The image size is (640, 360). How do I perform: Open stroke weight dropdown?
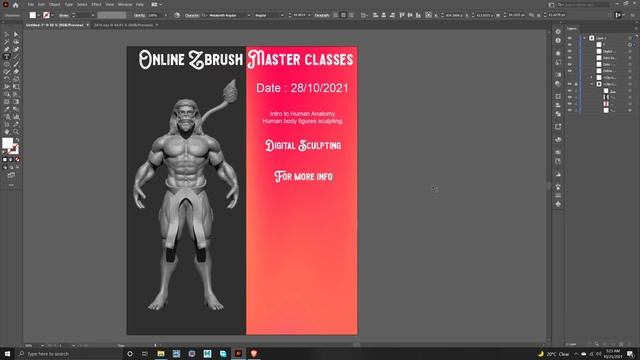point(93,15)
